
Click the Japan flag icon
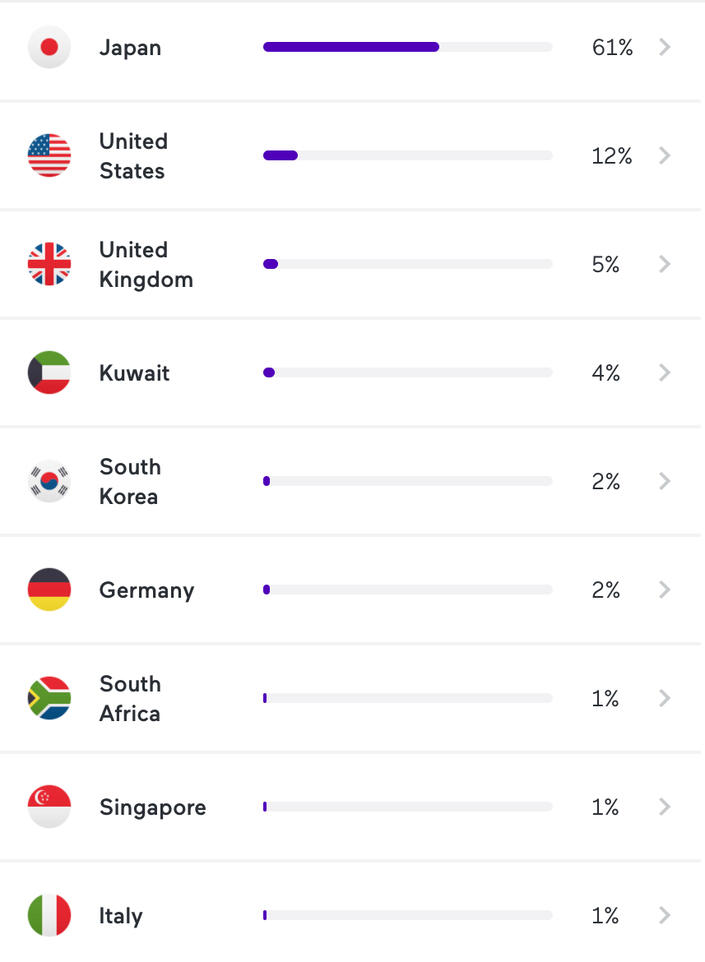pyautogui.click(x=49, y=47)
